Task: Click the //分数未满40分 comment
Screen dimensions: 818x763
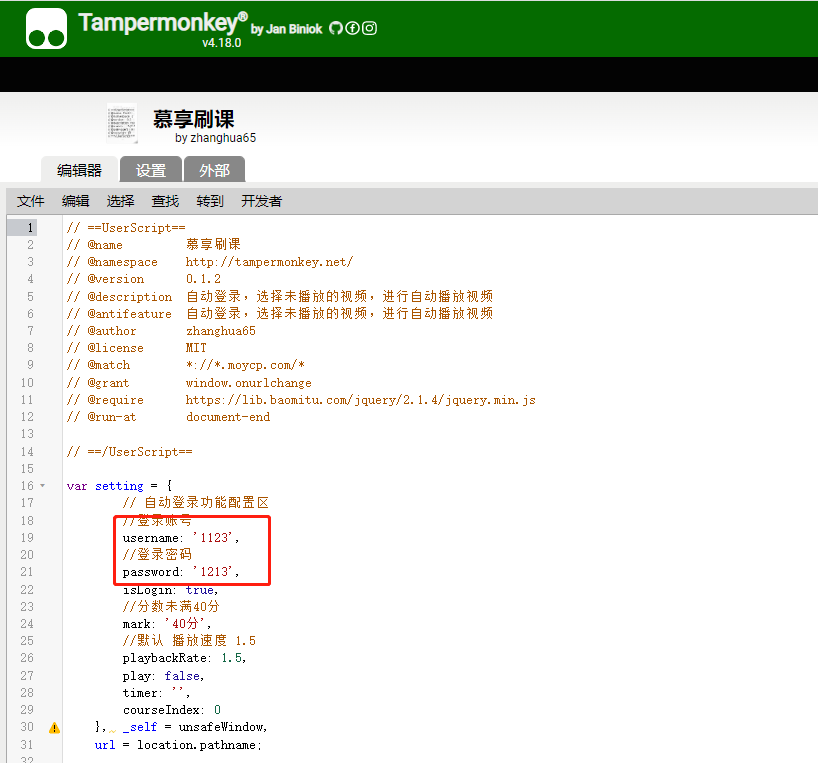Action: 171,606
